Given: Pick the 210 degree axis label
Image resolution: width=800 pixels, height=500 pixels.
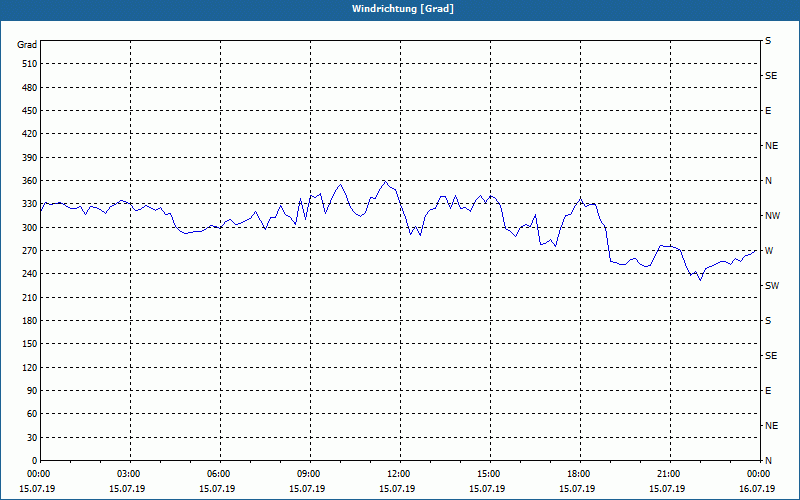Looking at the screenshot, I should tap(30, 297).
